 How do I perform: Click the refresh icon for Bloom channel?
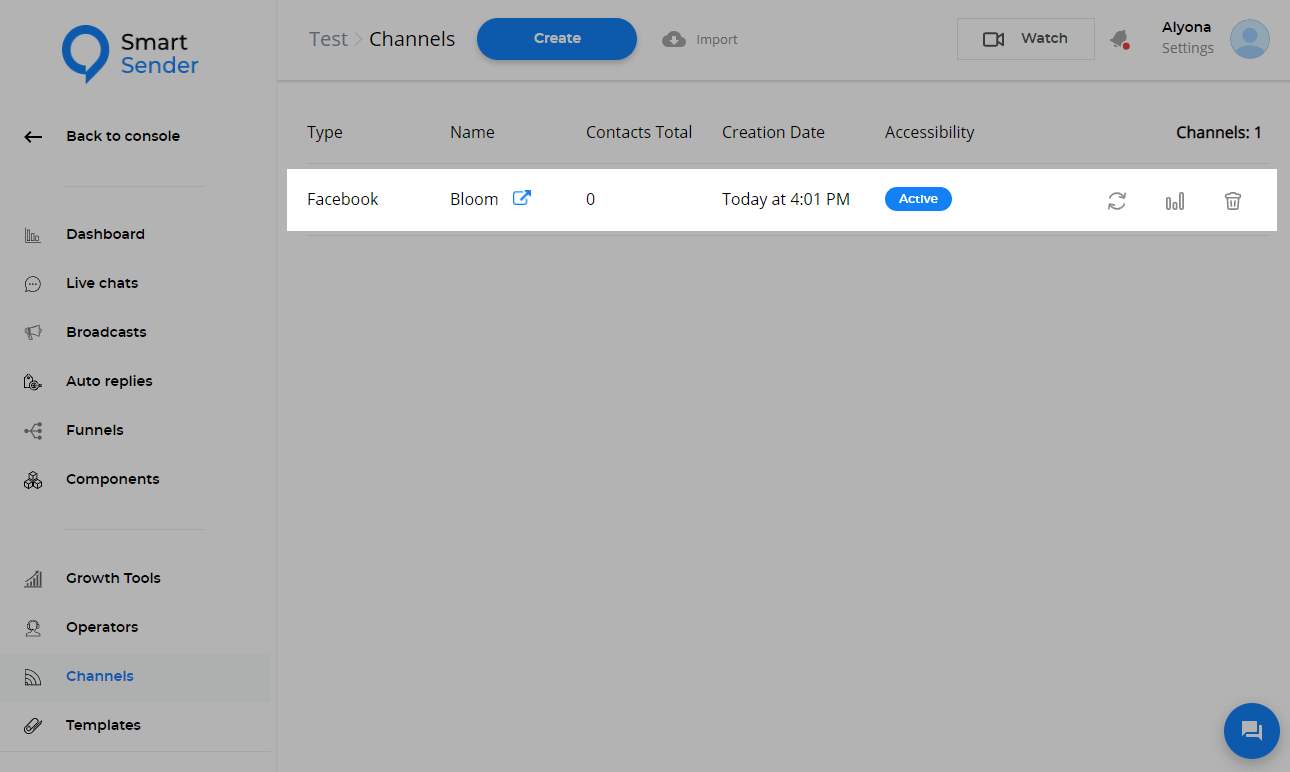coord(1117,201)
